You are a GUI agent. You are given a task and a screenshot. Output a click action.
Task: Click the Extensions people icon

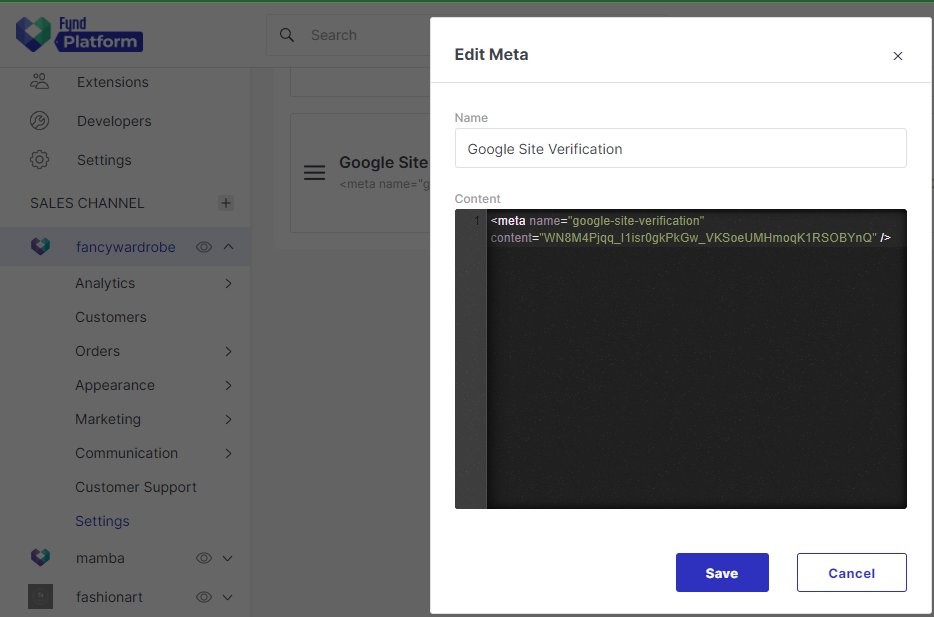click(x=39, y=82)
